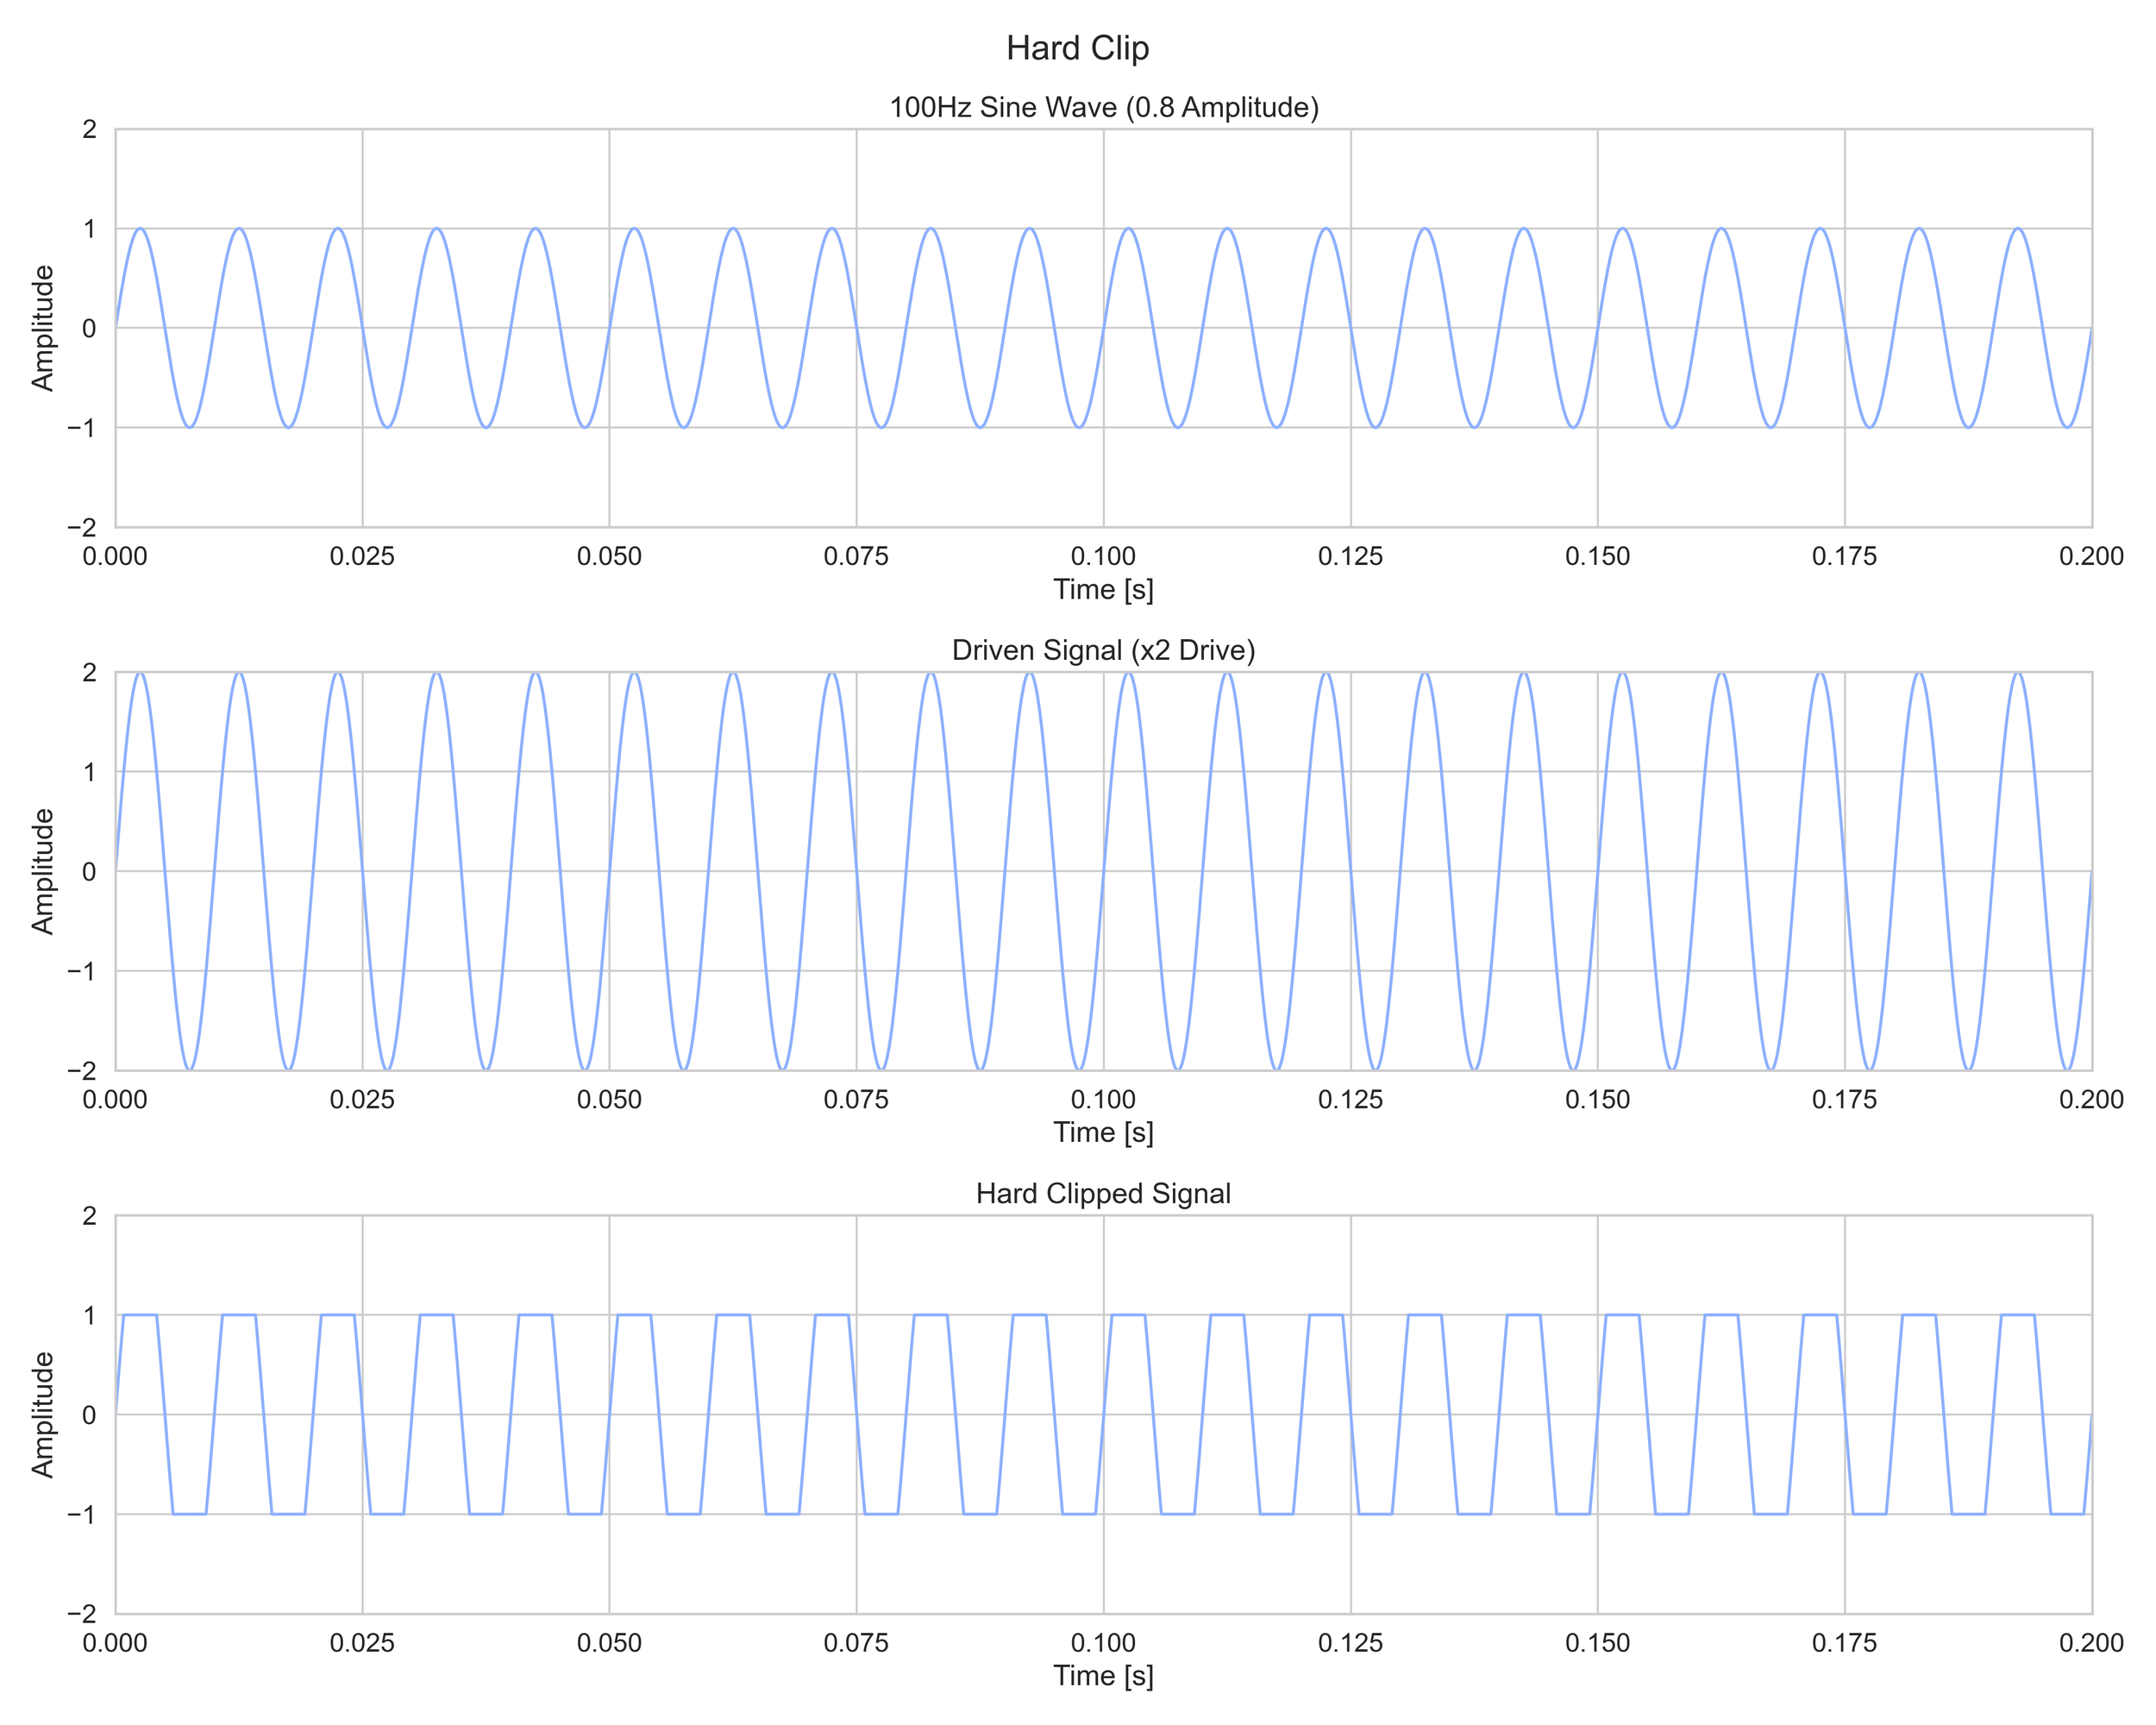Image resolution: width=2156 pixels, height=1725 pixels.
Task: Click the bottom plot's 'Amplitude' y-axis label
Action: [42, 1414]
